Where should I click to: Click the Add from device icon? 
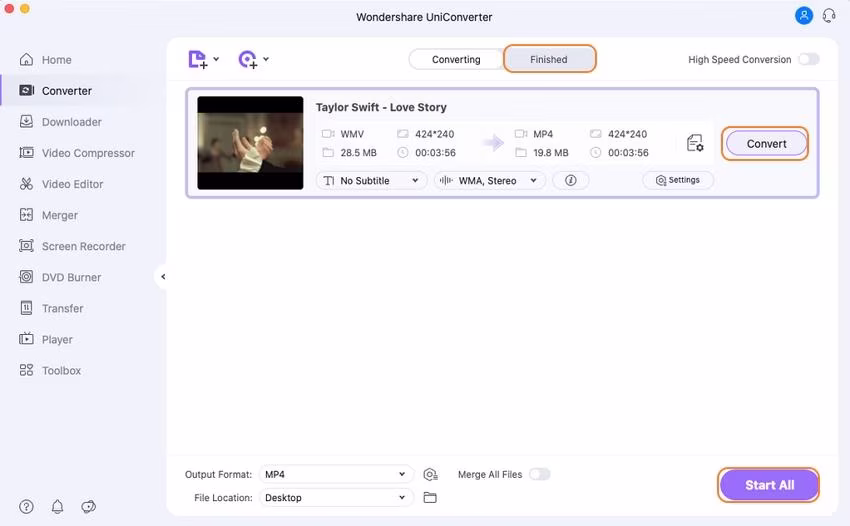248,60
